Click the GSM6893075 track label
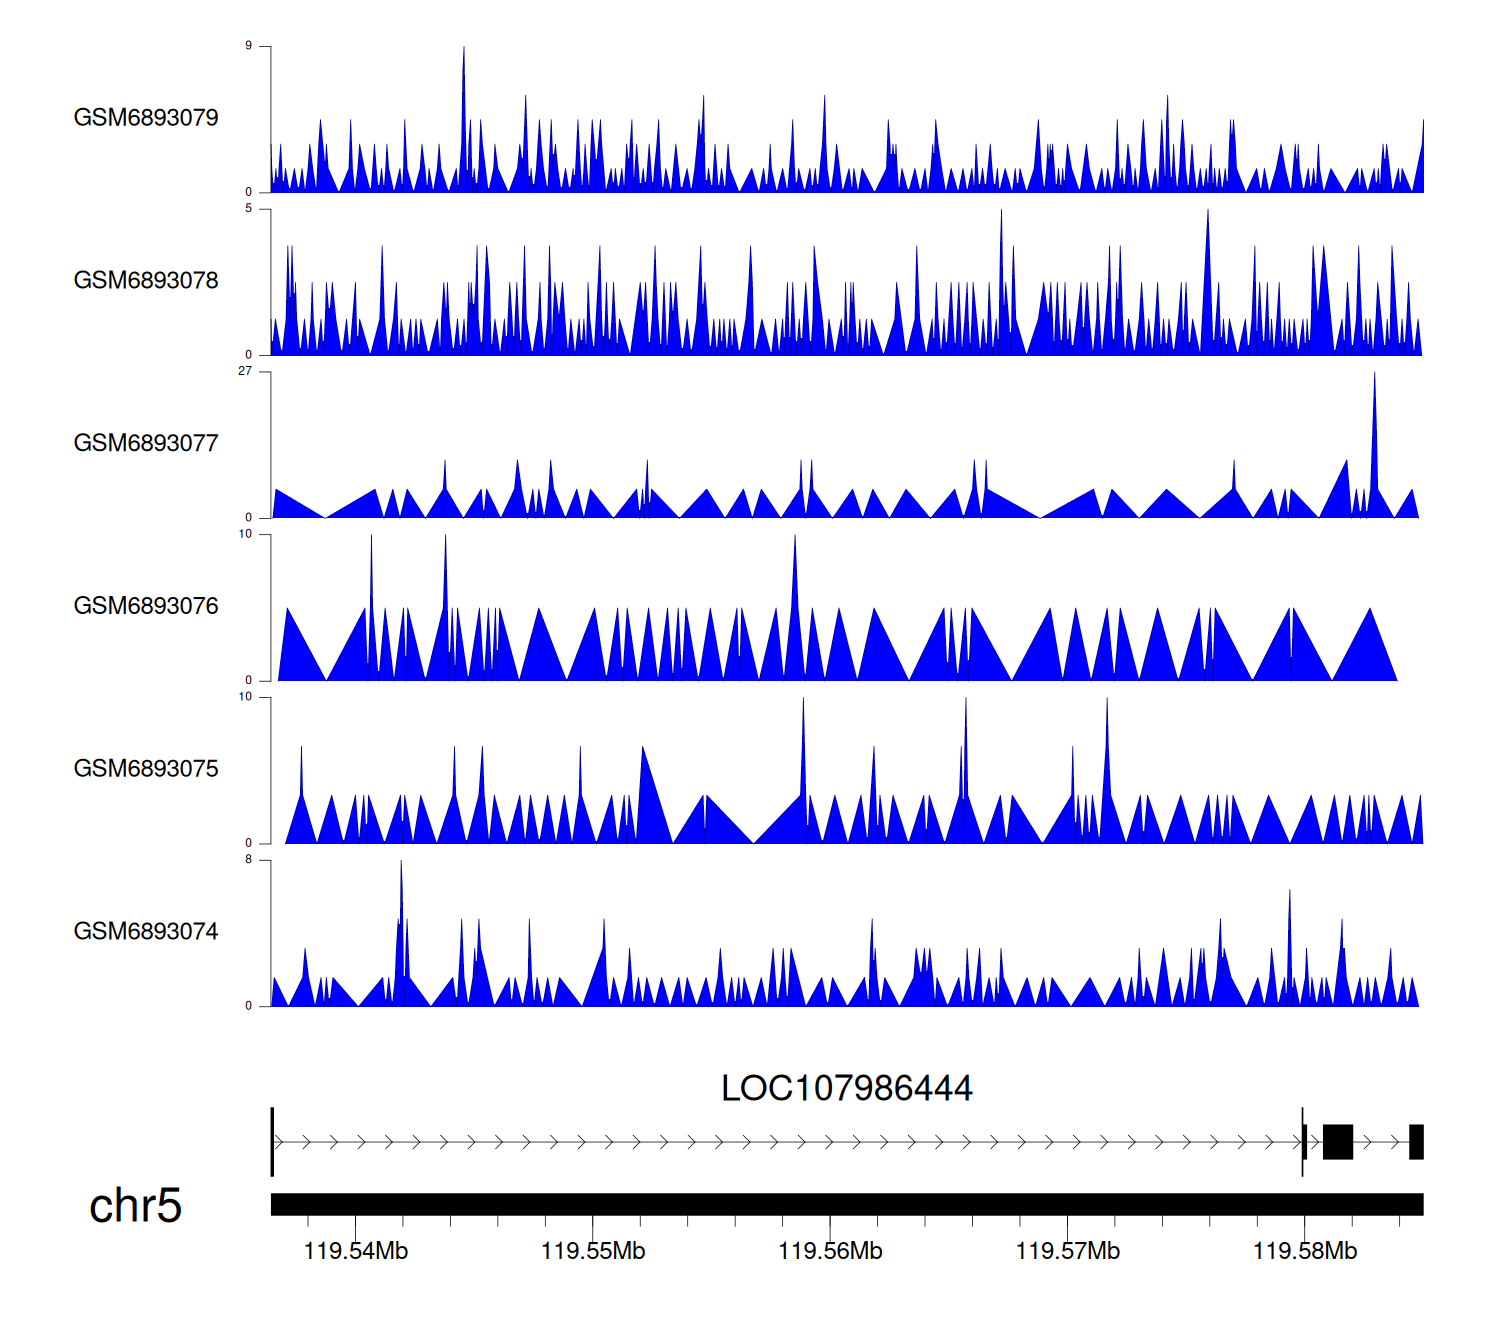1500x1320 pixels. pyautogui.click(x=146, y=769)
